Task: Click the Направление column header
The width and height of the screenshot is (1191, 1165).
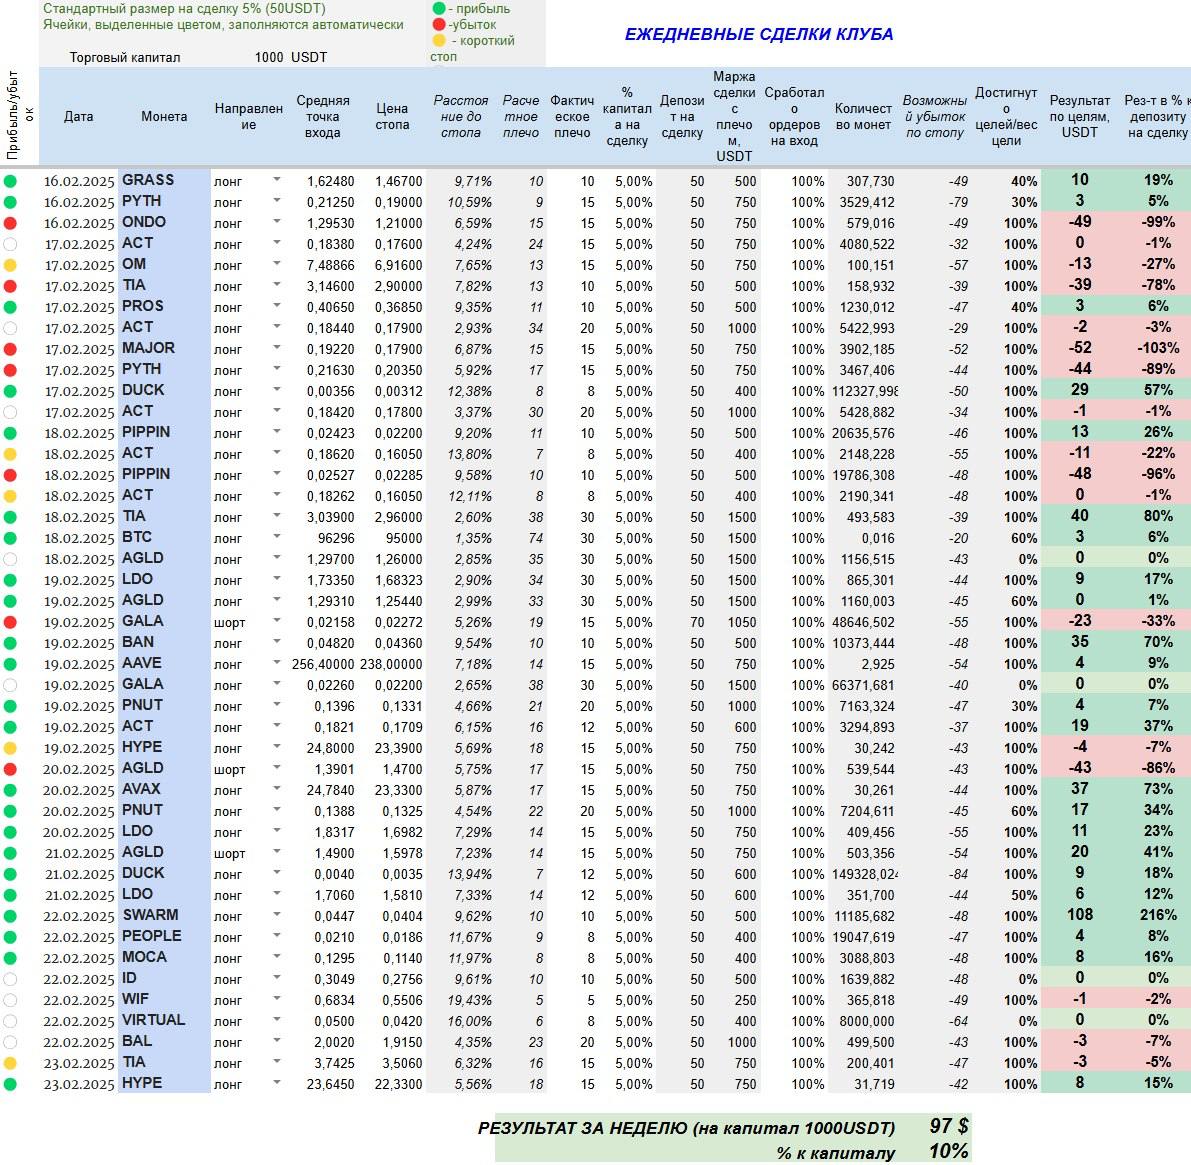Action: click(248, 117)
